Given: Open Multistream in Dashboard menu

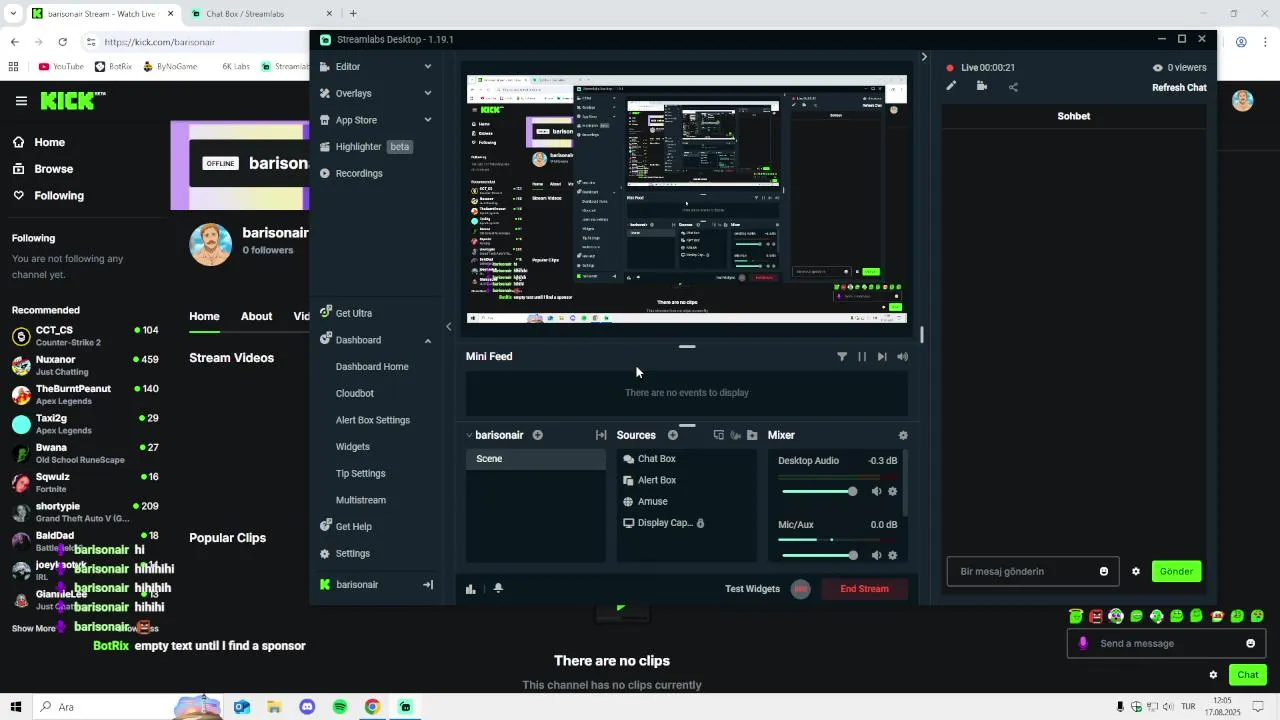Looking at the screenshot, I should [361, 500].
